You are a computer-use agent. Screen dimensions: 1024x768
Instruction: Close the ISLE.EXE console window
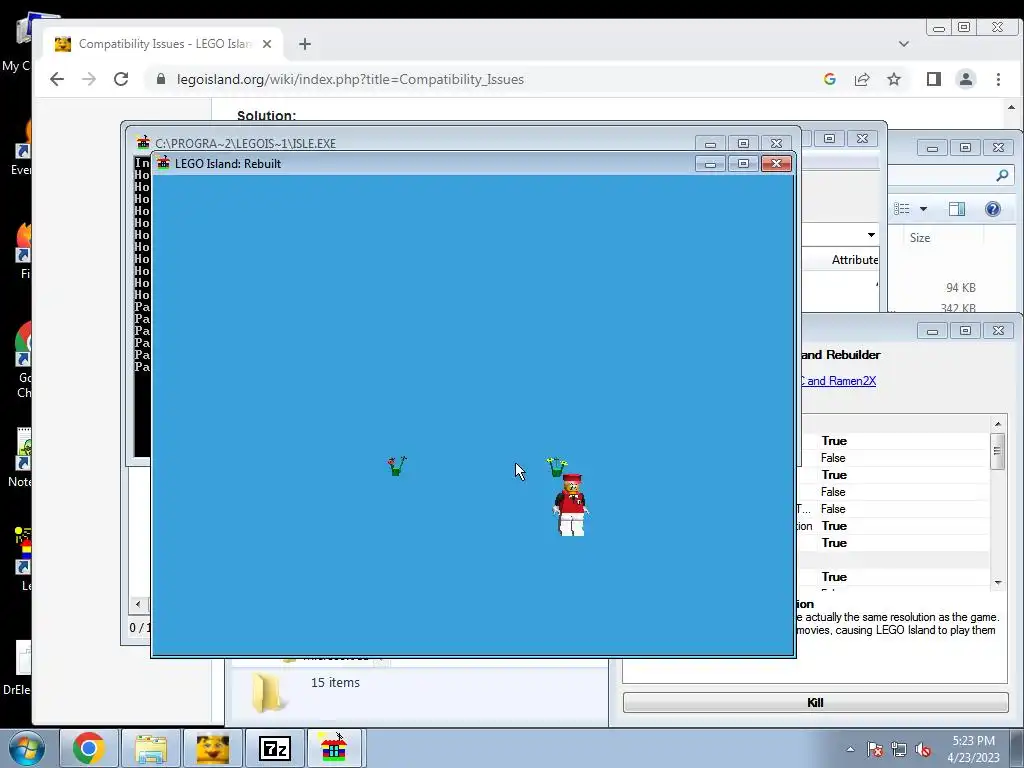click(776, 143)
